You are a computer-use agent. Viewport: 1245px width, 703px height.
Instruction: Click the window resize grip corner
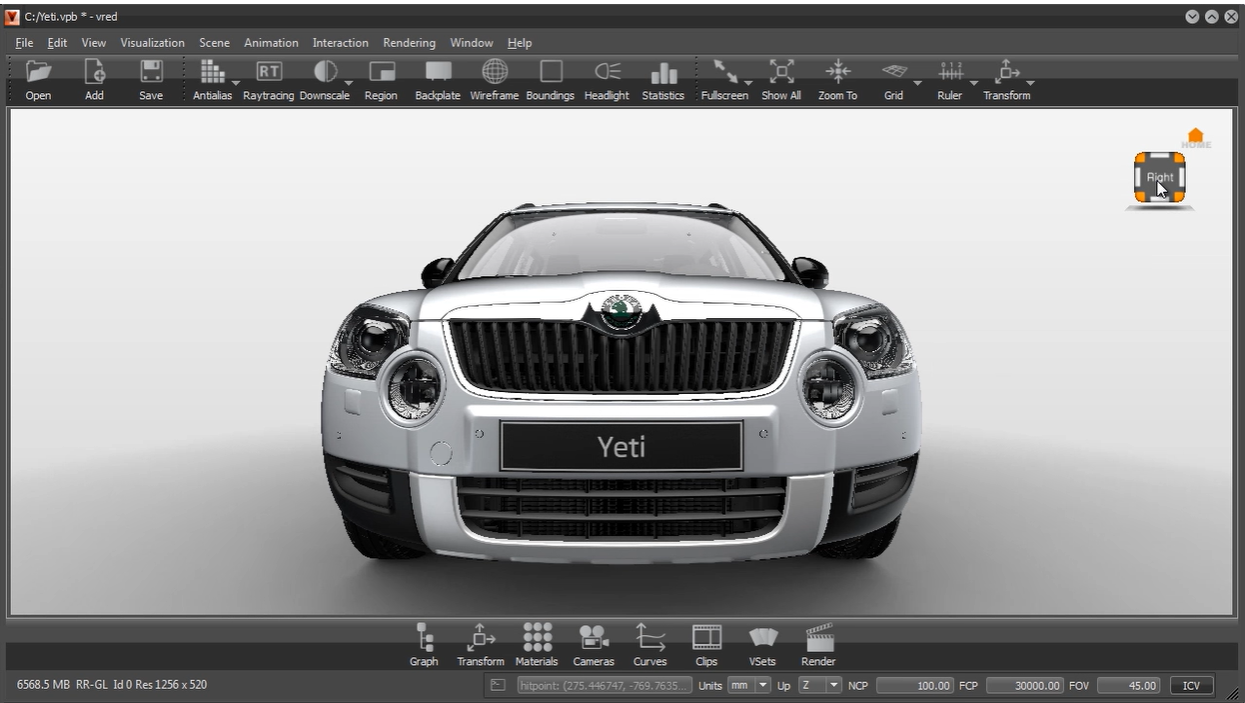click(1232, 692)
